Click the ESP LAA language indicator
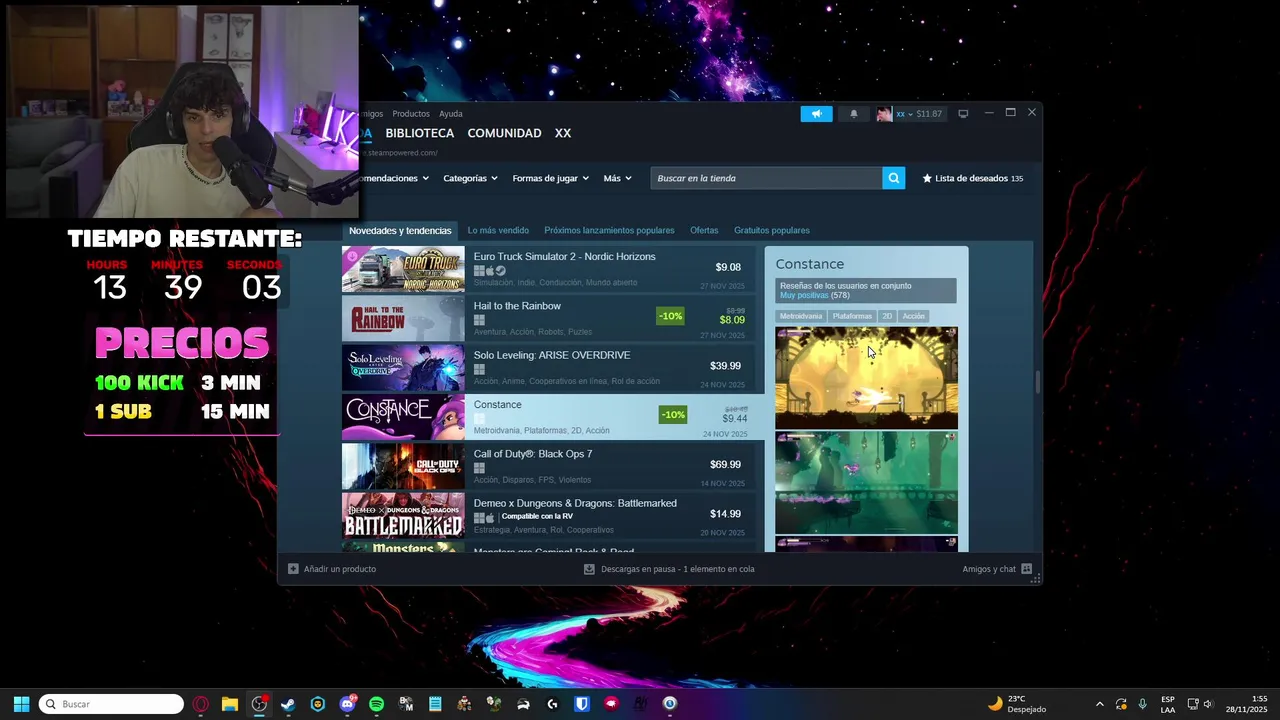 1168,704
